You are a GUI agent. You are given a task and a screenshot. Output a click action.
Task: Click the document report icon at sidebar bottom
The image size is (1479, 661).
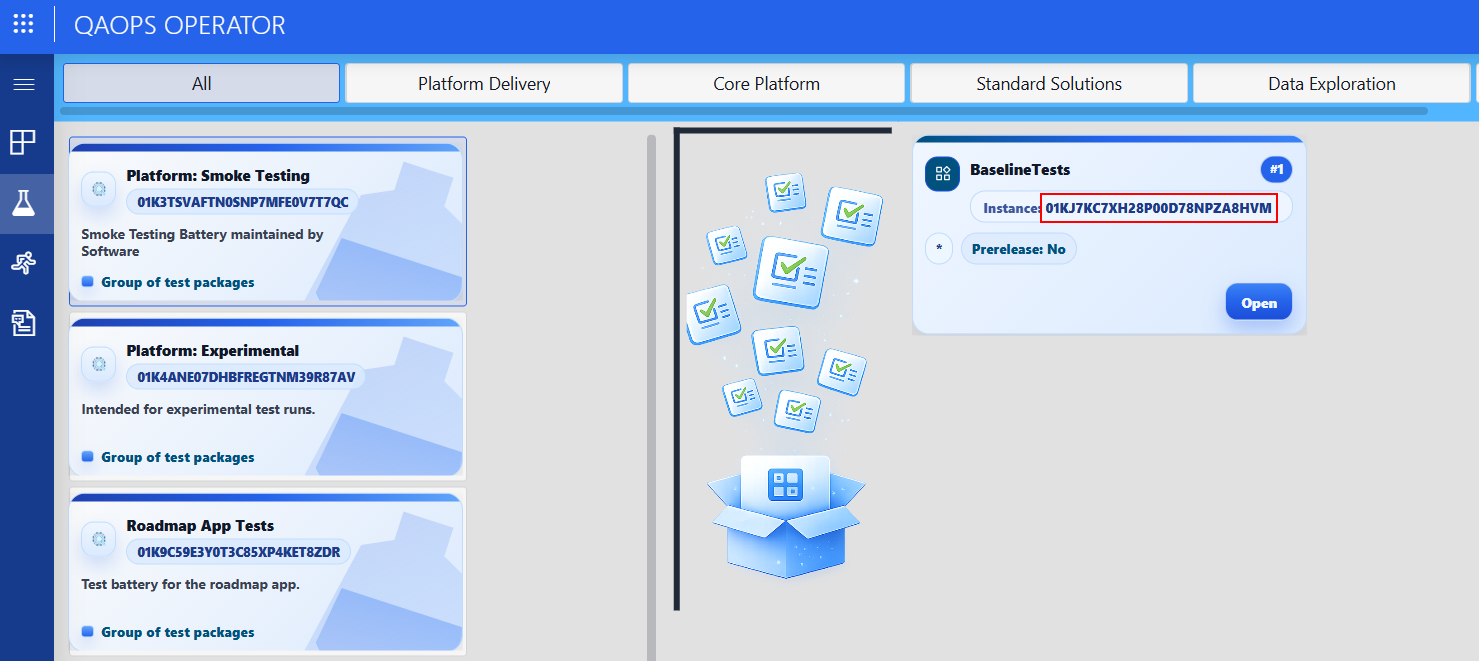pos(25,323)
